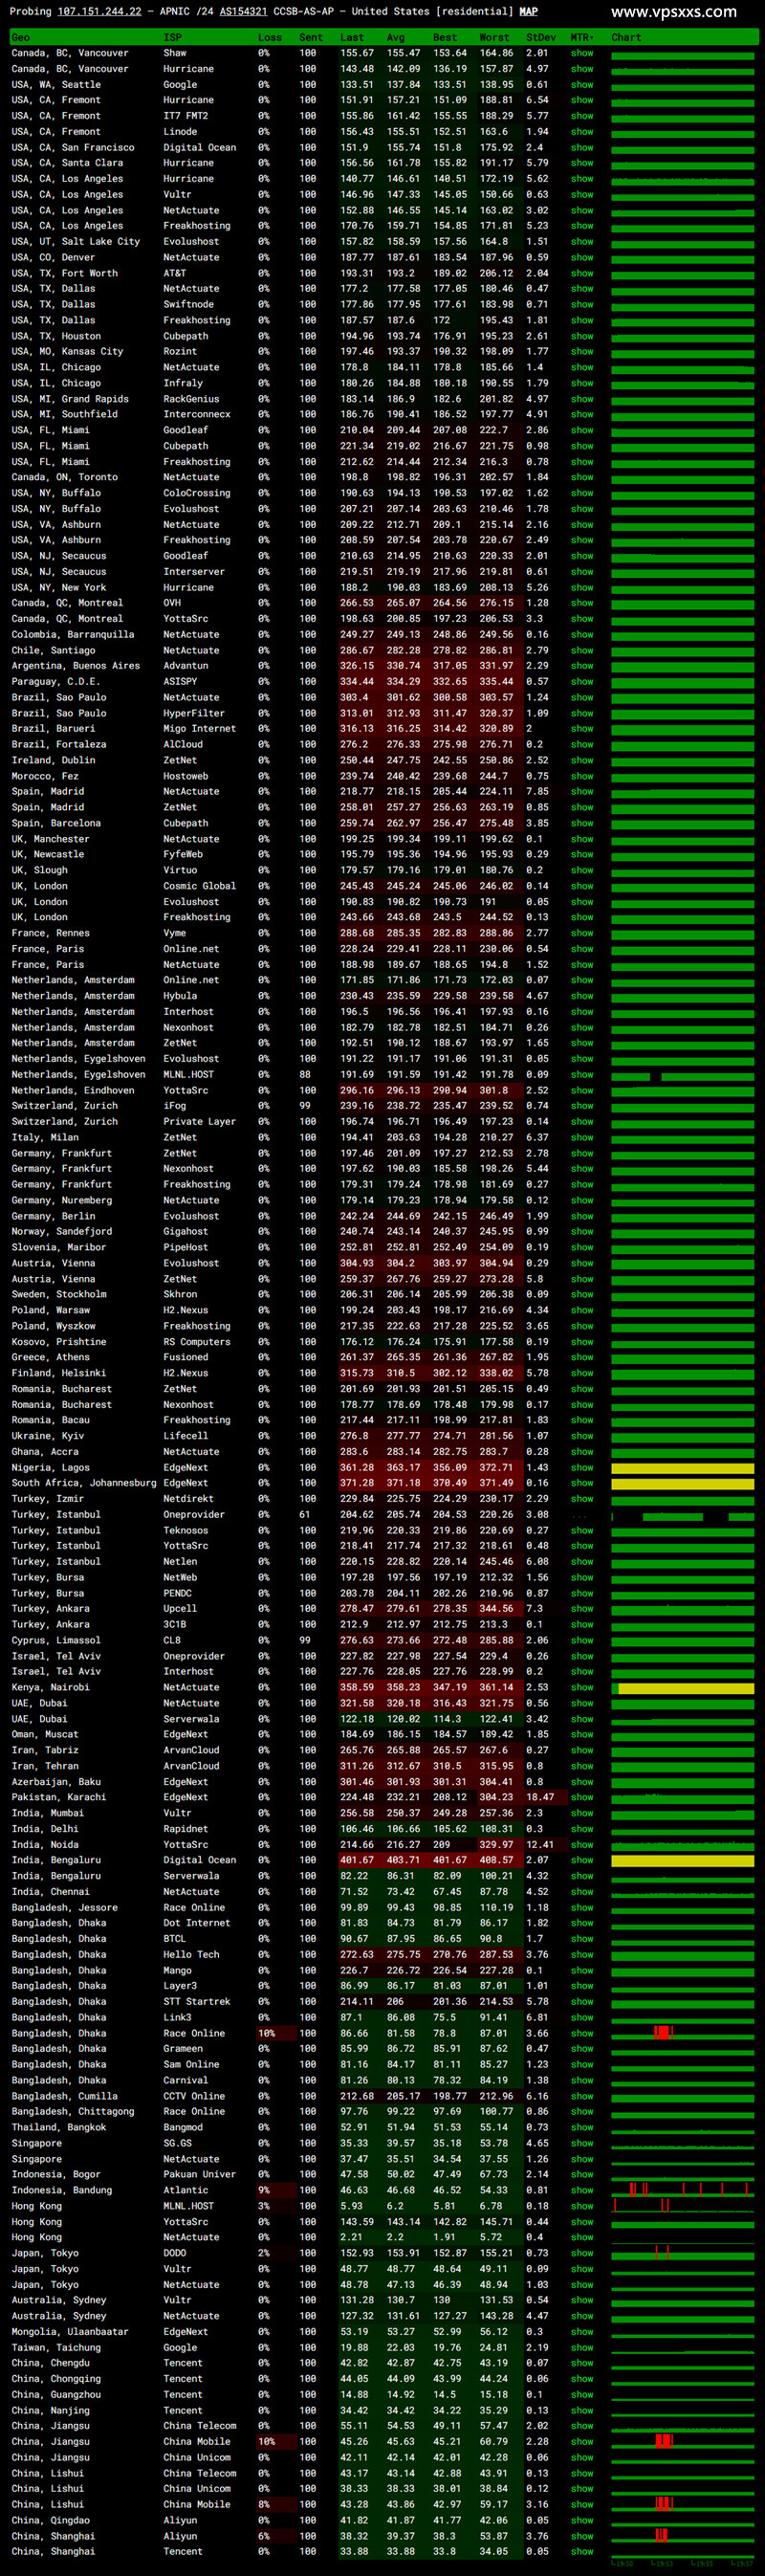
Task: Show MTR for the Vancouver Shaw row
Action: coord(582,53)
